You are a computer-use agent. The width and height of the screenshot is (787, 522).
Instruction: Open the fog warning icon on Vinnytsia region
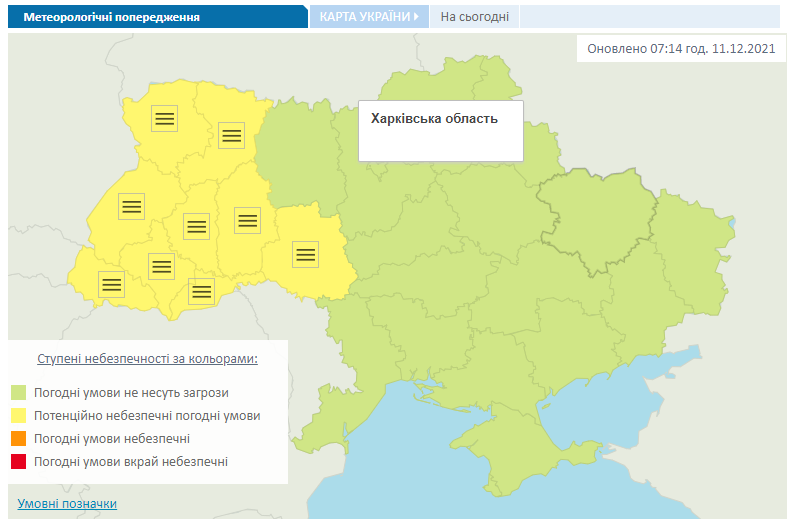click(x=305, y=254)
